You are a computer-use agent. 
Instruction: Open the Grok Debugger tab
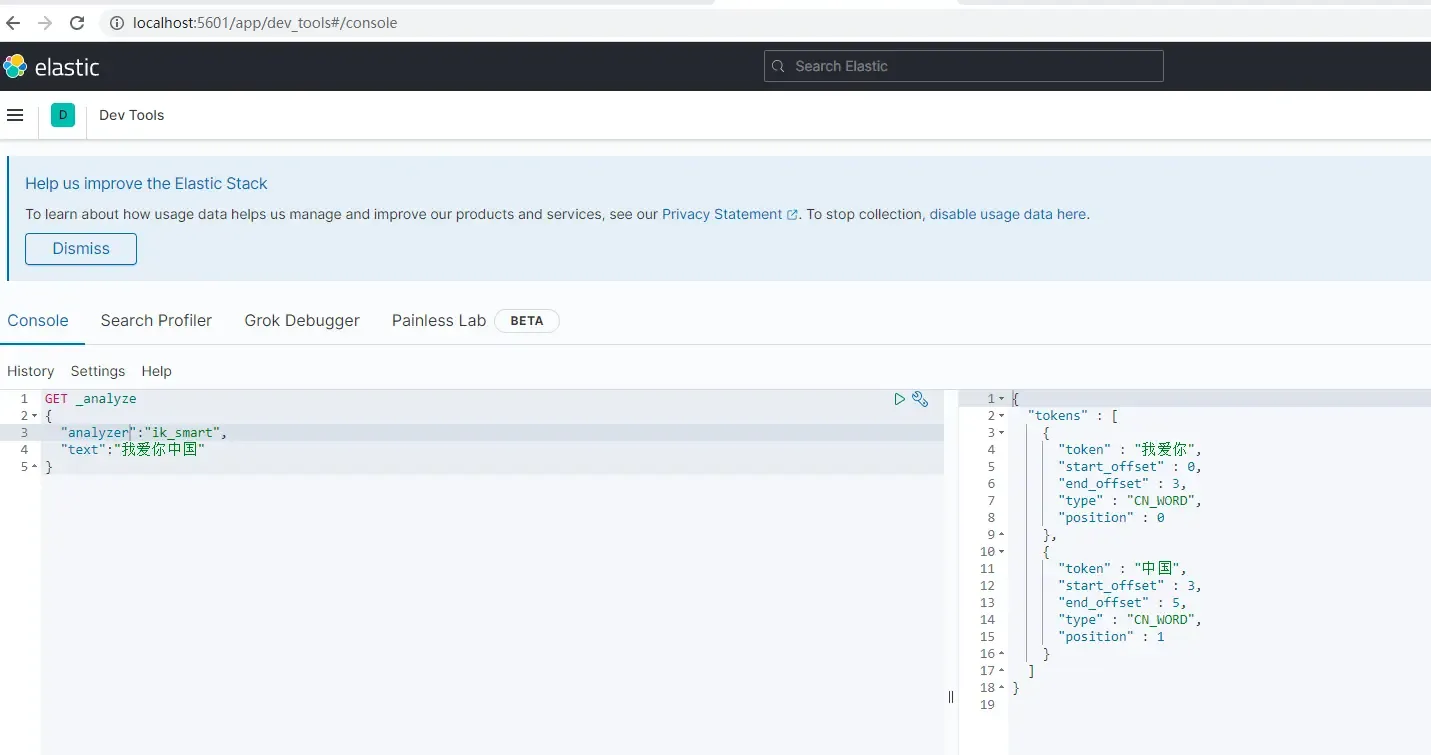(x=302, y=320)
